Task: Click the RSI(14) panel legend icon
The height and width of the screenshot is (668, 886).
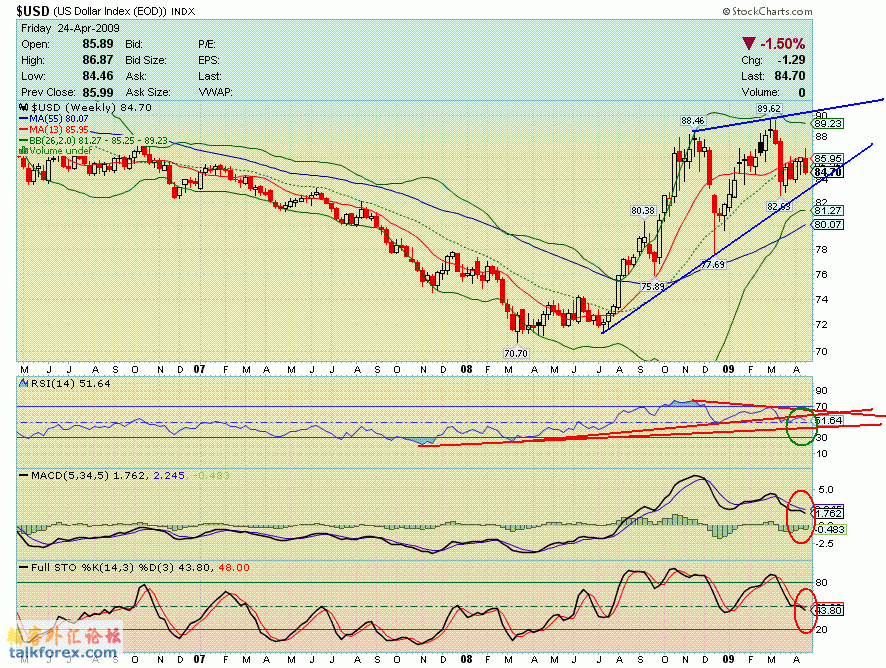Action: pos(23,383)
